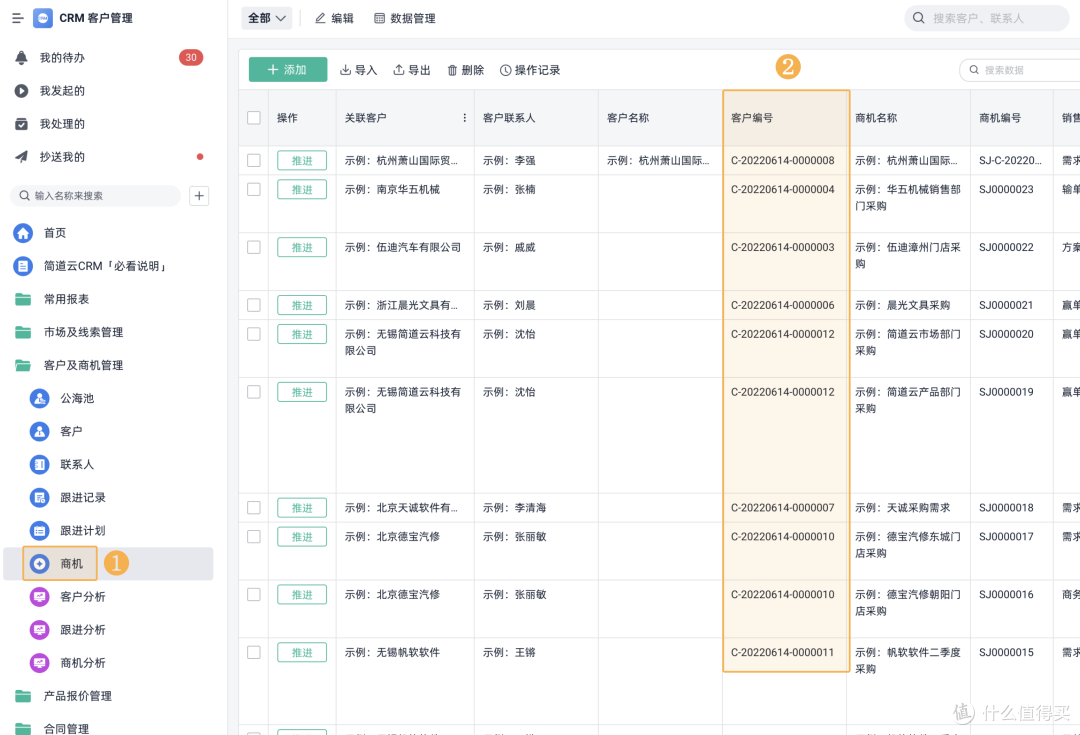Check the SJ0000020 row checkbox
This screenshot has width=1080, height=735.
point(253,334)
